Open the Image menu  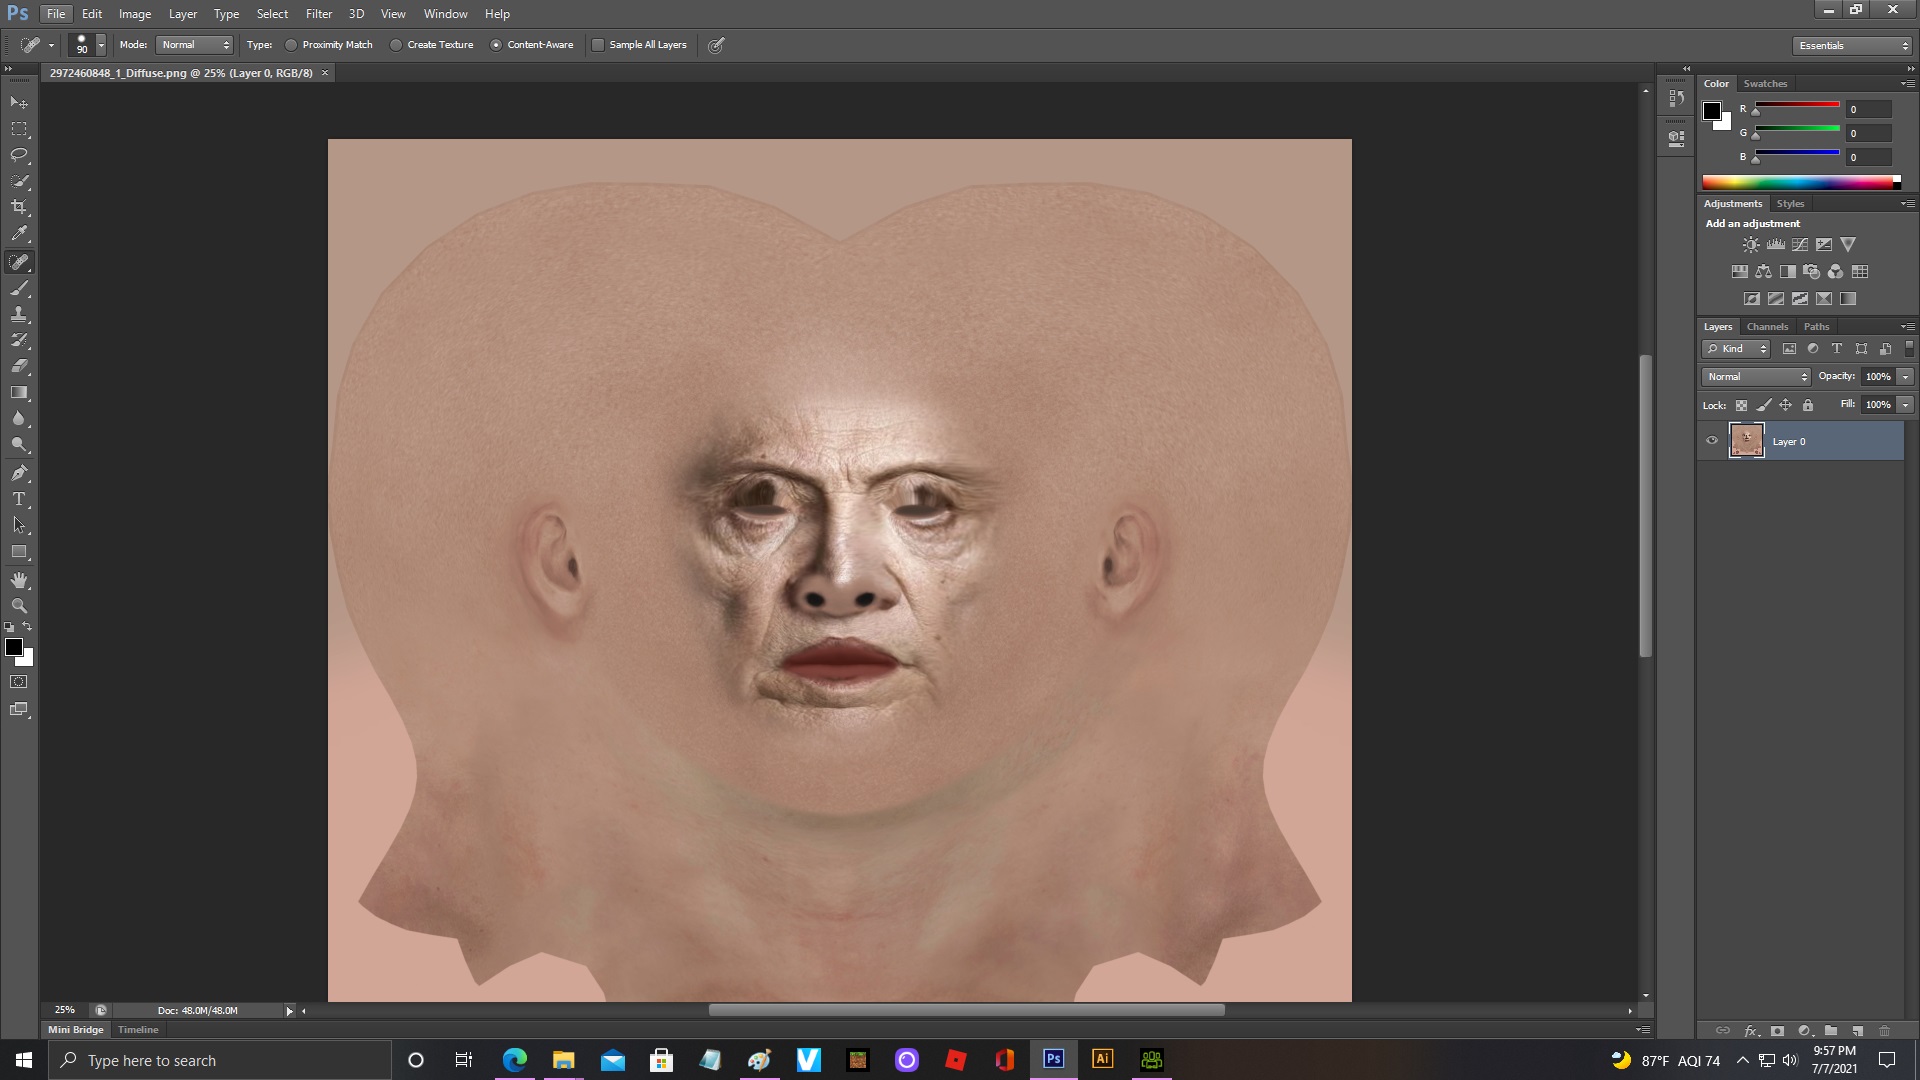click(135, 14)
